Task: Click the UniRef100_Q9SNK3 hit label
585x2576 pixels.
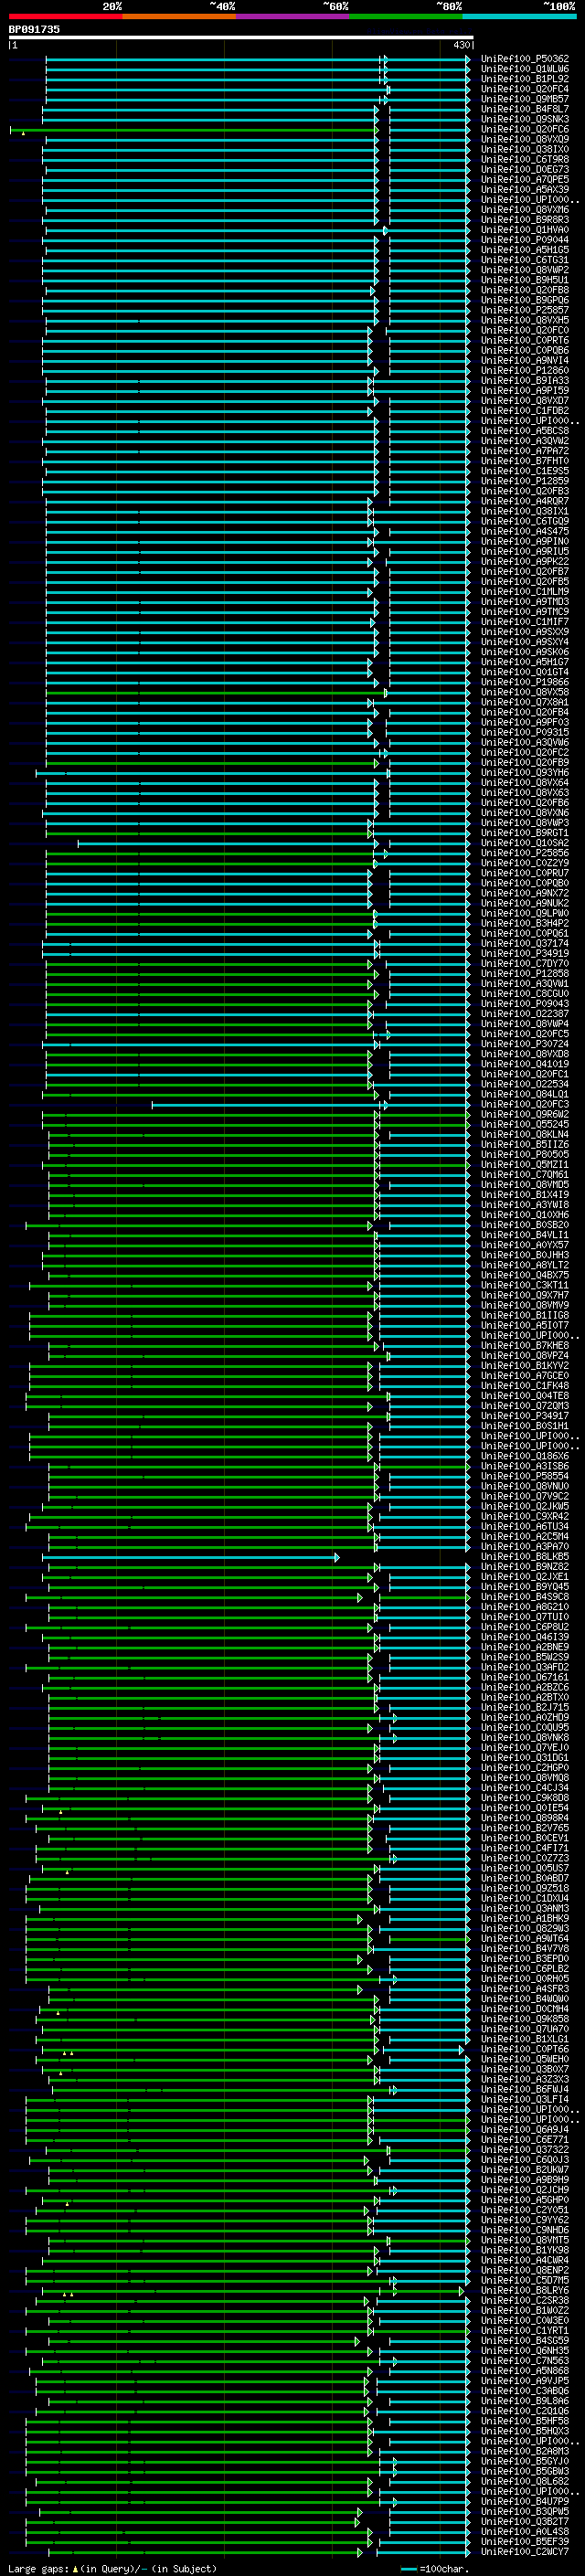Action: 524,119
